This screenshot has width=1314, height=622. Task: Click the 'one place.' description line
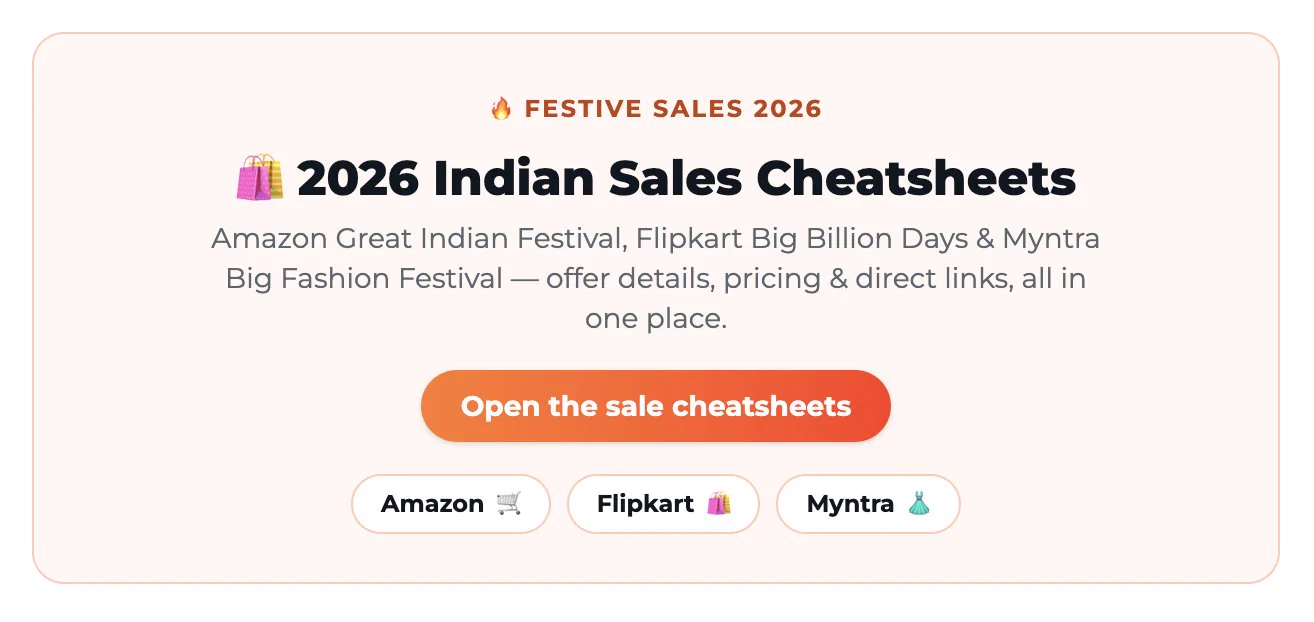click(x=656, y=319)
